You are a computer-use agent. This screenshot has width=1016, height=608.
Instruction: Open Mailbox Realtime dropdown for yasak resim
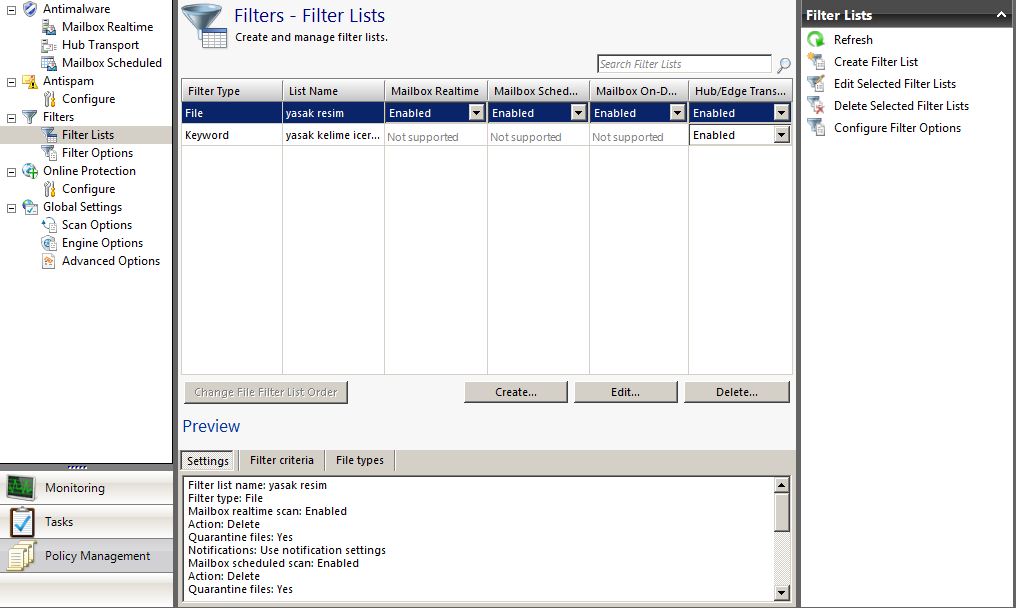pyautogui.click(x=476, y=113)
